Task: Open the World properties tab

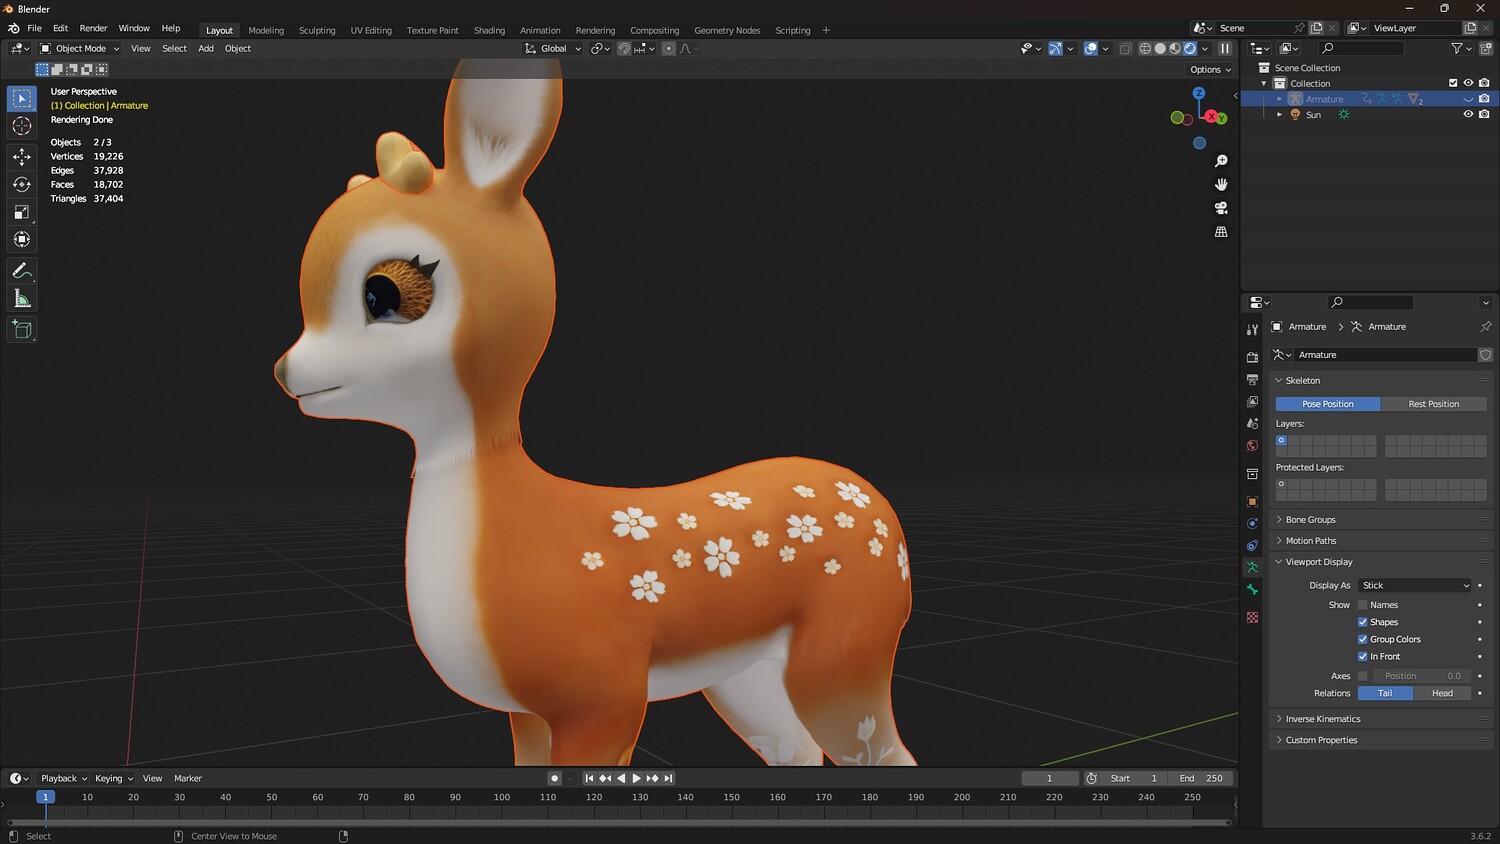Action: tap(1252, 446)
